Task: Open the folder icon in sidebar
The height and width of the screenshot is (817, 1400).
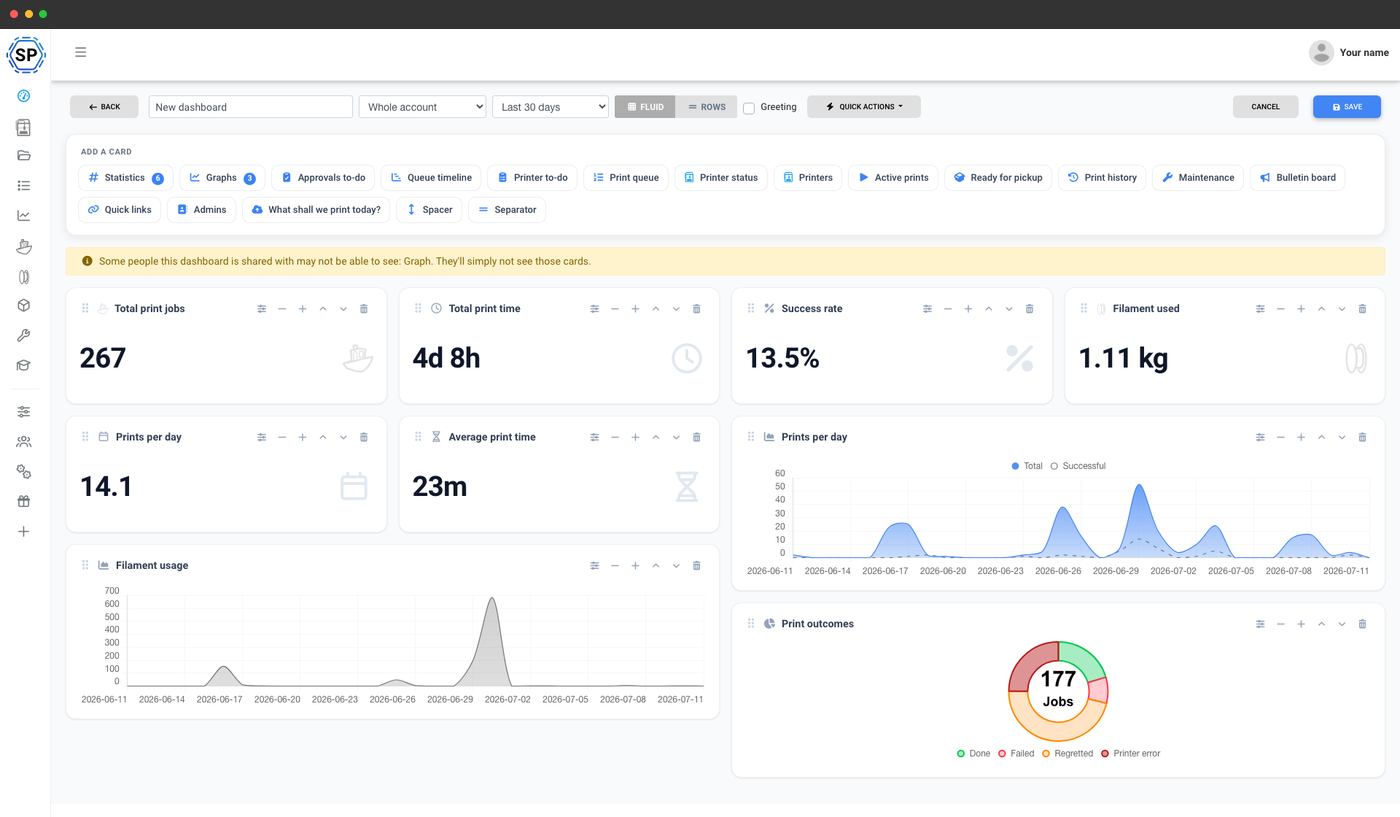Action: click(x=24, y=156)
